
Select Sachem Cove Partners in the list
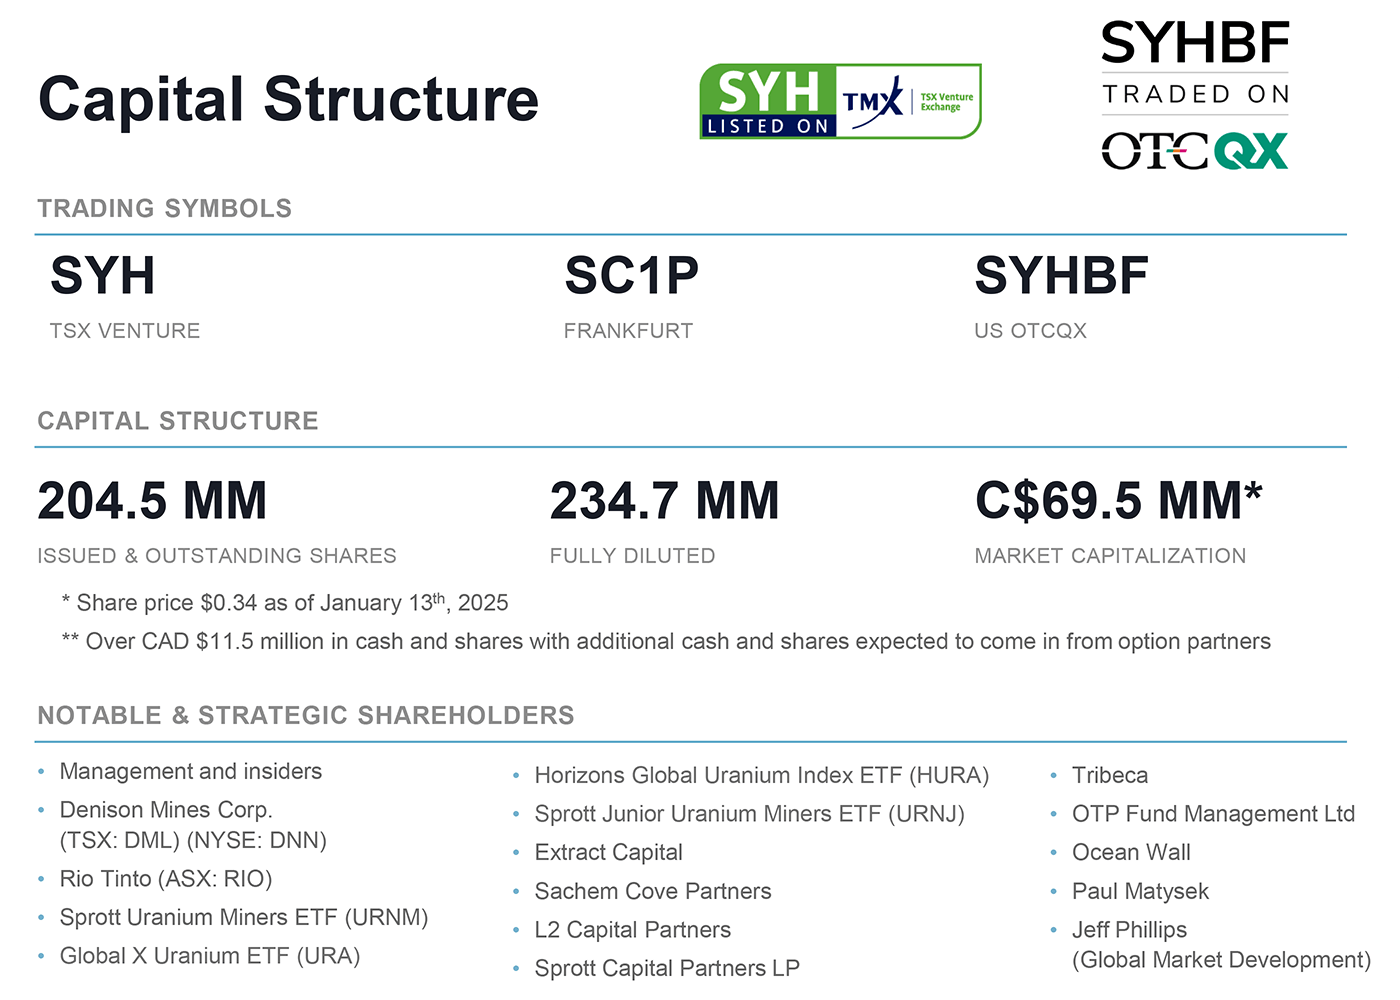pos(653,892)
